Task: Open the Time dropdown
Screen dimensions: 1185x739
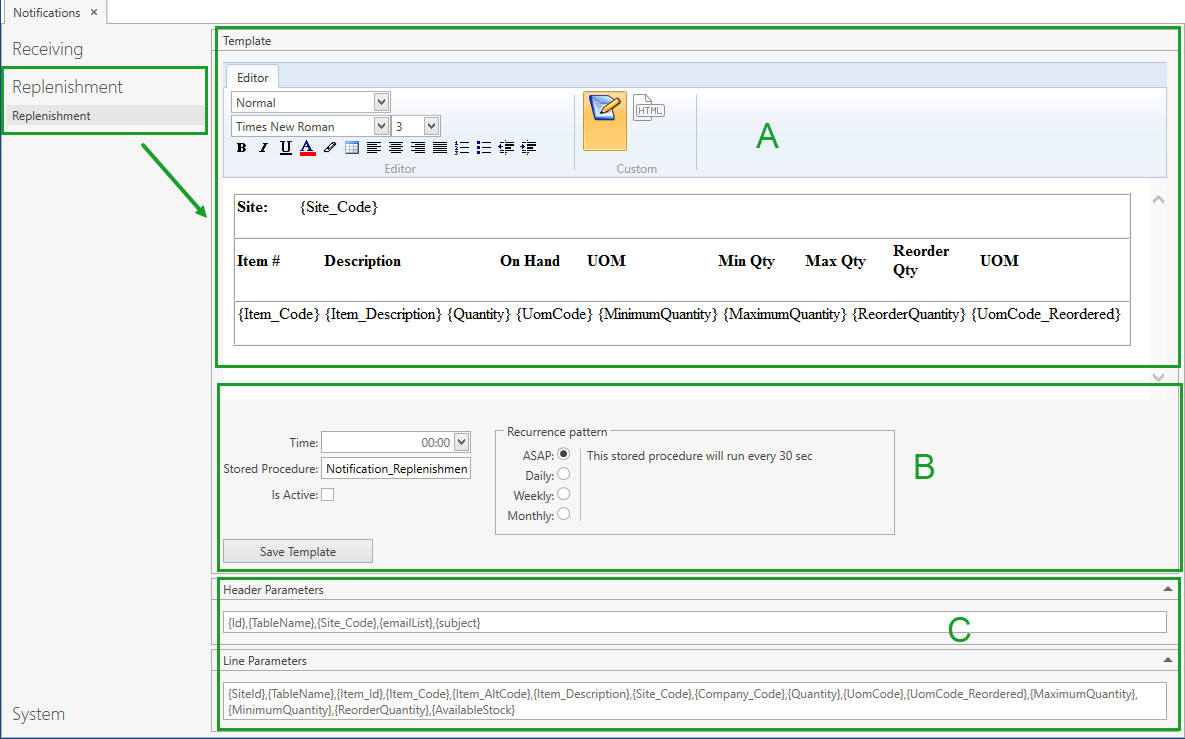Action: pos(461,442)
